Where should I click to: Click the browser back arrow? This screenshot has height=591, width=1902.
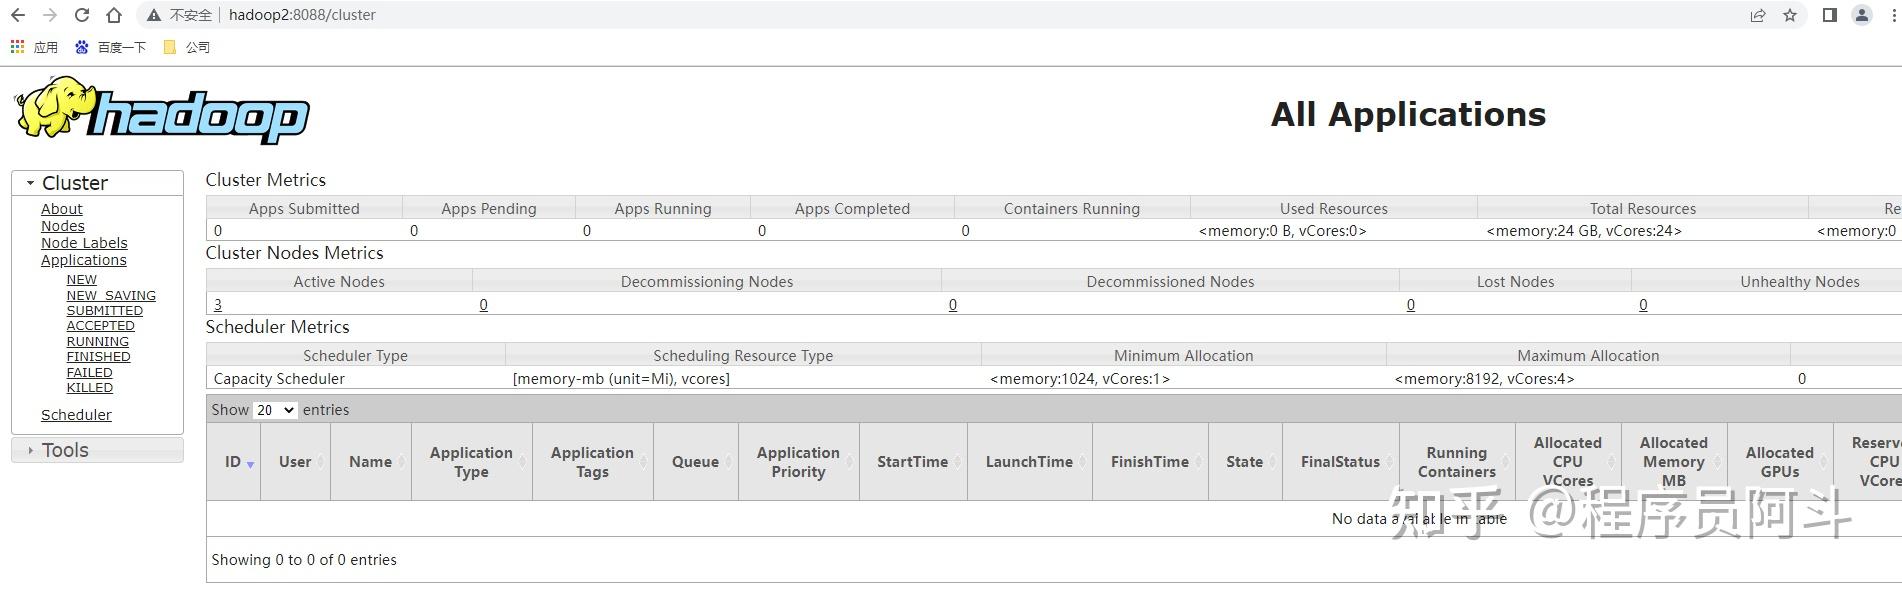click(x=18, y=15)
